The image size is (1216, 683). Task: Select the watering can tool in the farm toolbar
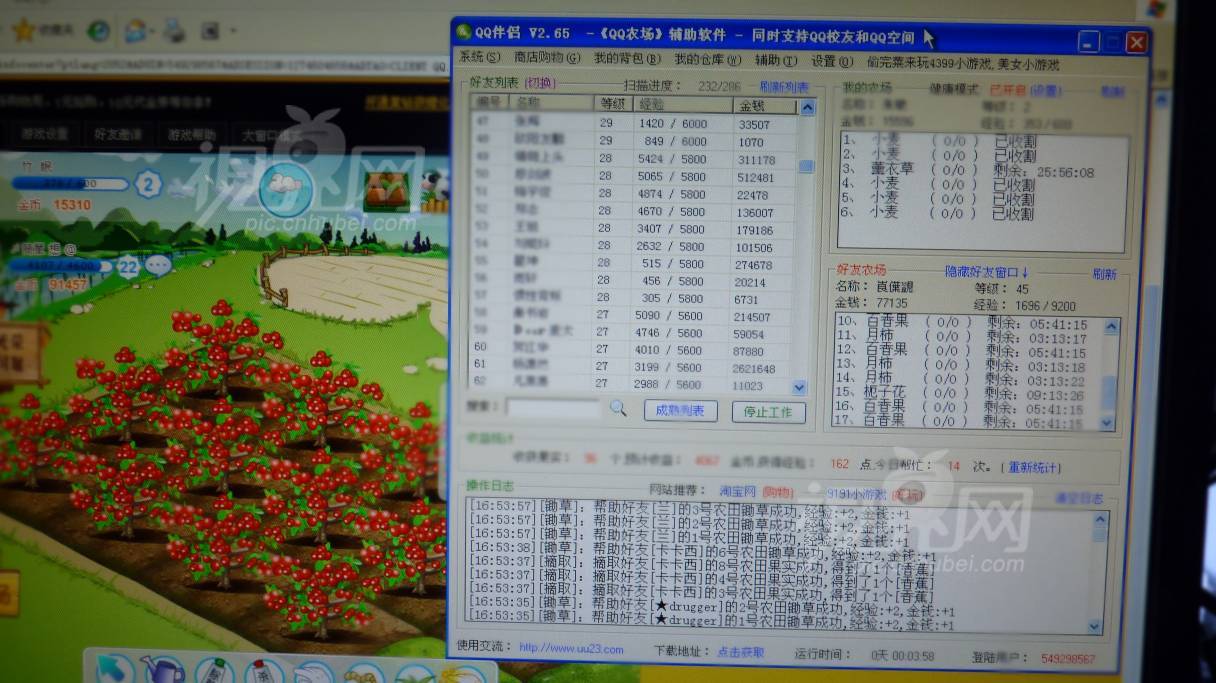tap(165, 668)
